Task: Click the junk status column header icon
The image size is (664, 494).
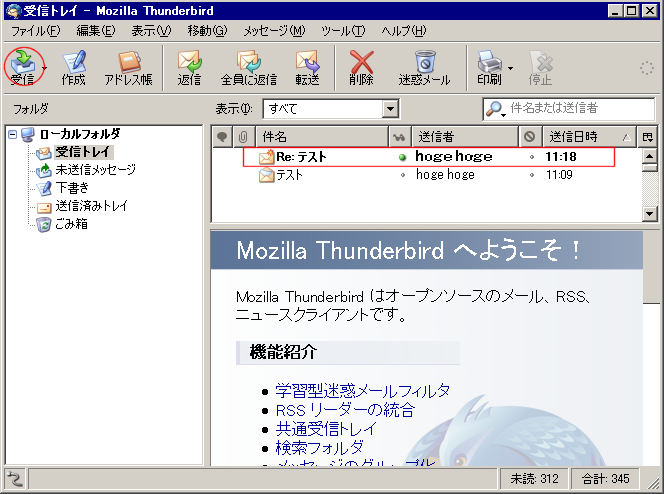Action: pos(529,137)
